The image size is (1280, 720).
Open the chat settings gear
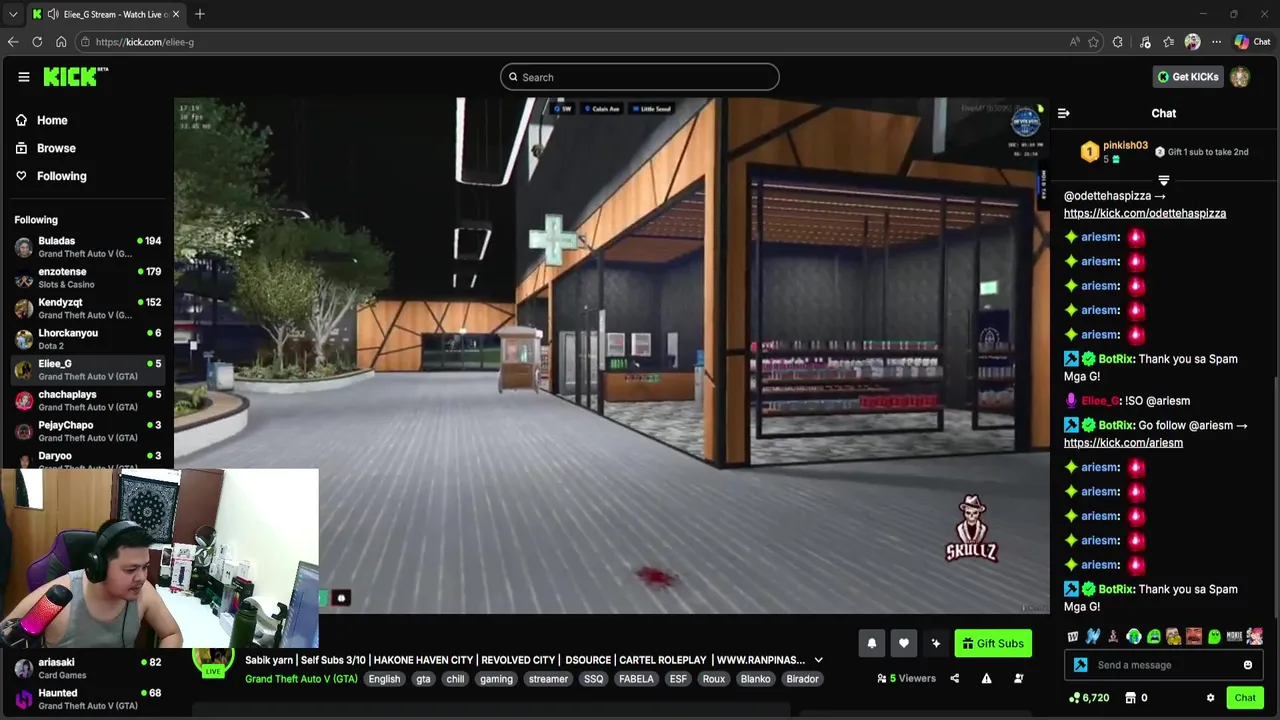coord(1210,698)
